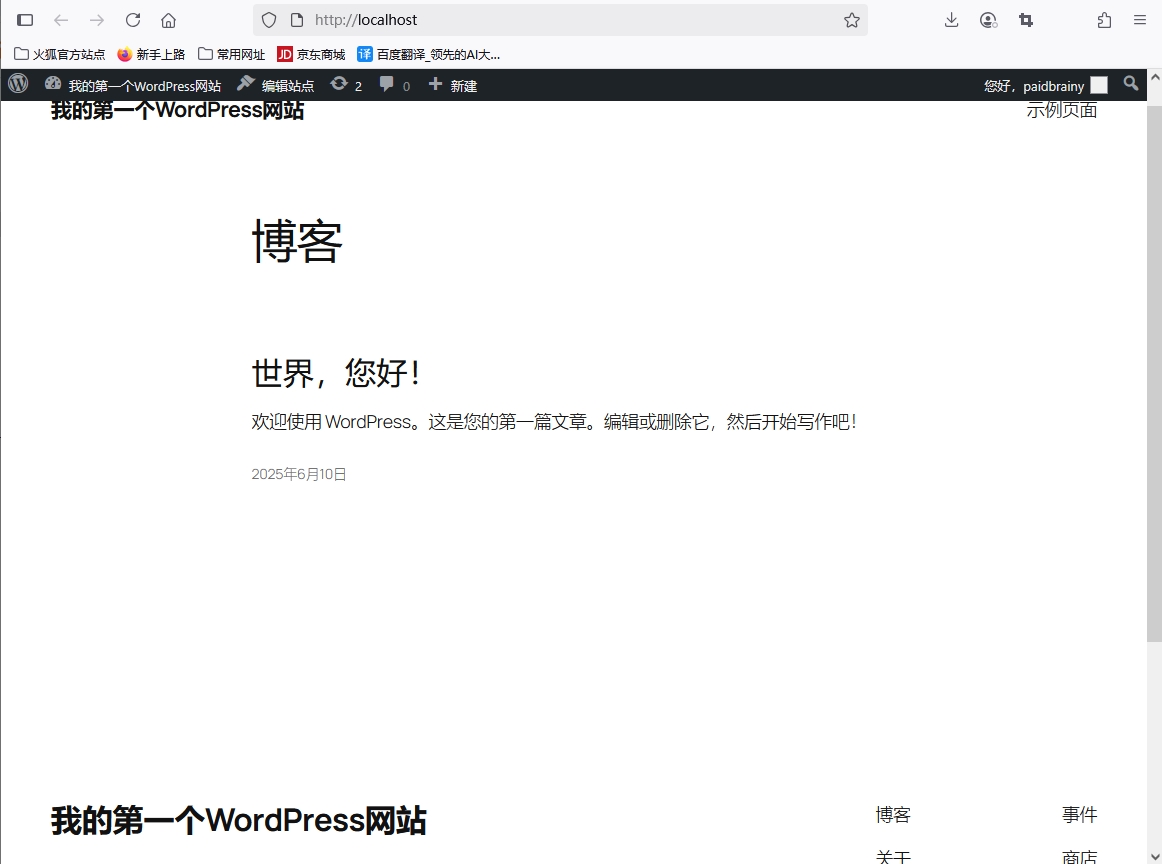Open the Firefox account icon
Image resolution: width=1162 pixels, height=864 pixels.
988,20
